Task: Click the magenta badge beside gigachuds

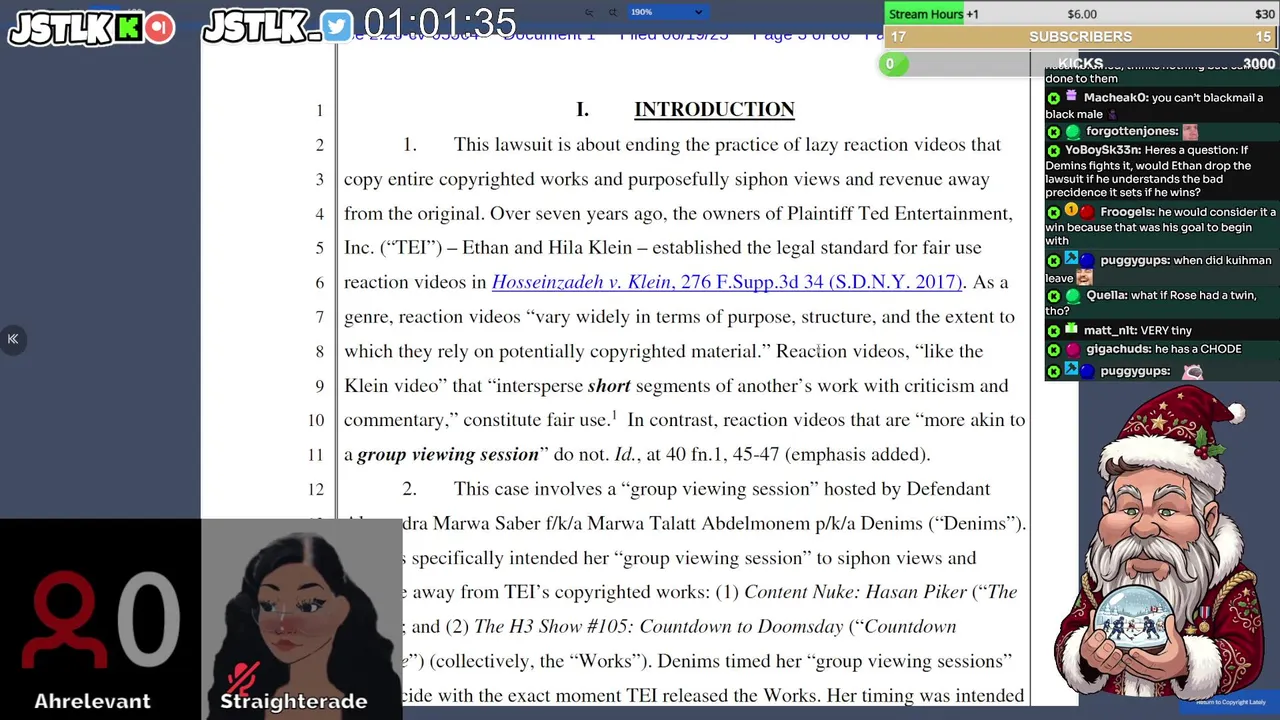Action: 1072,350
